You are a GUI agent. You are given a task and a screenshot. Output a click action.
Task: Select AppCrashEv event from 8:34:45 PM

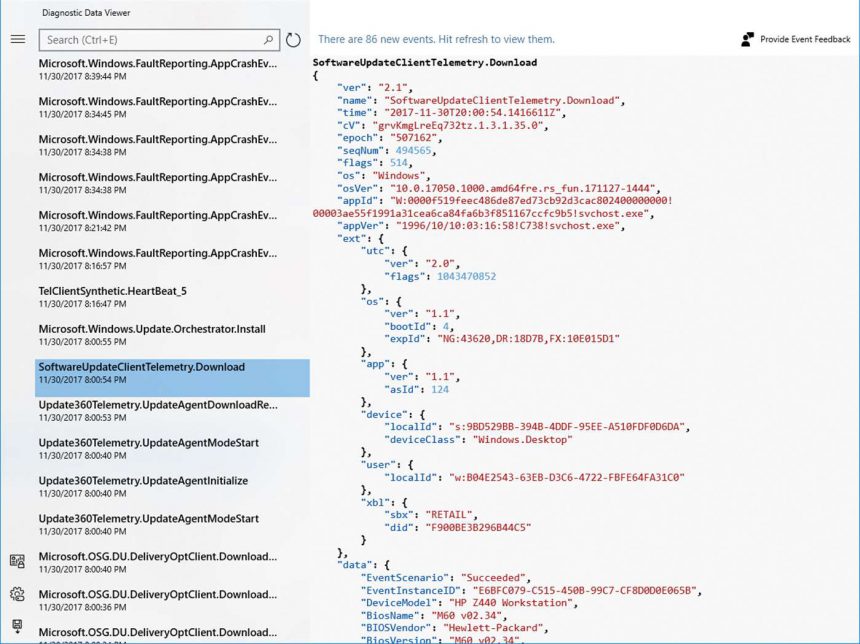172,108
